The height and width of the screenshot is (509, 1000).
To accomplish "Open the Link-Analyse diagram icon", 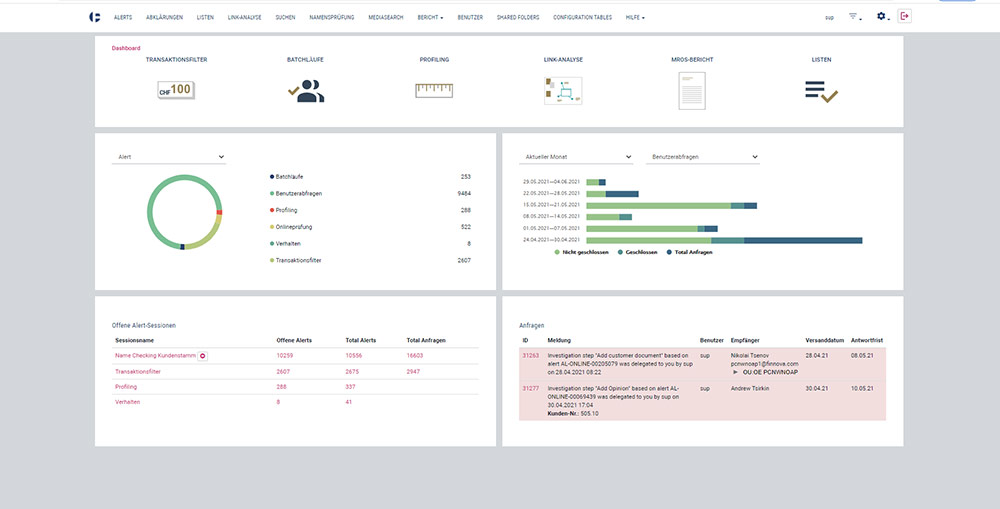I will click(563, 92).
